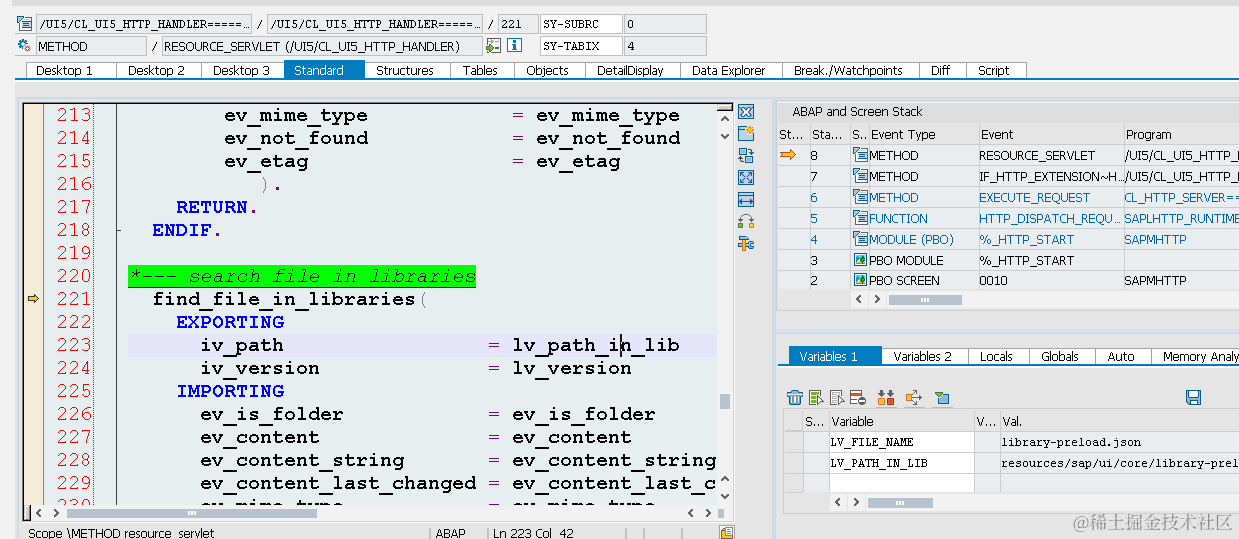The image size is (1239, 539).
Task: Switch to the Globals tab
Action: 1060,356
